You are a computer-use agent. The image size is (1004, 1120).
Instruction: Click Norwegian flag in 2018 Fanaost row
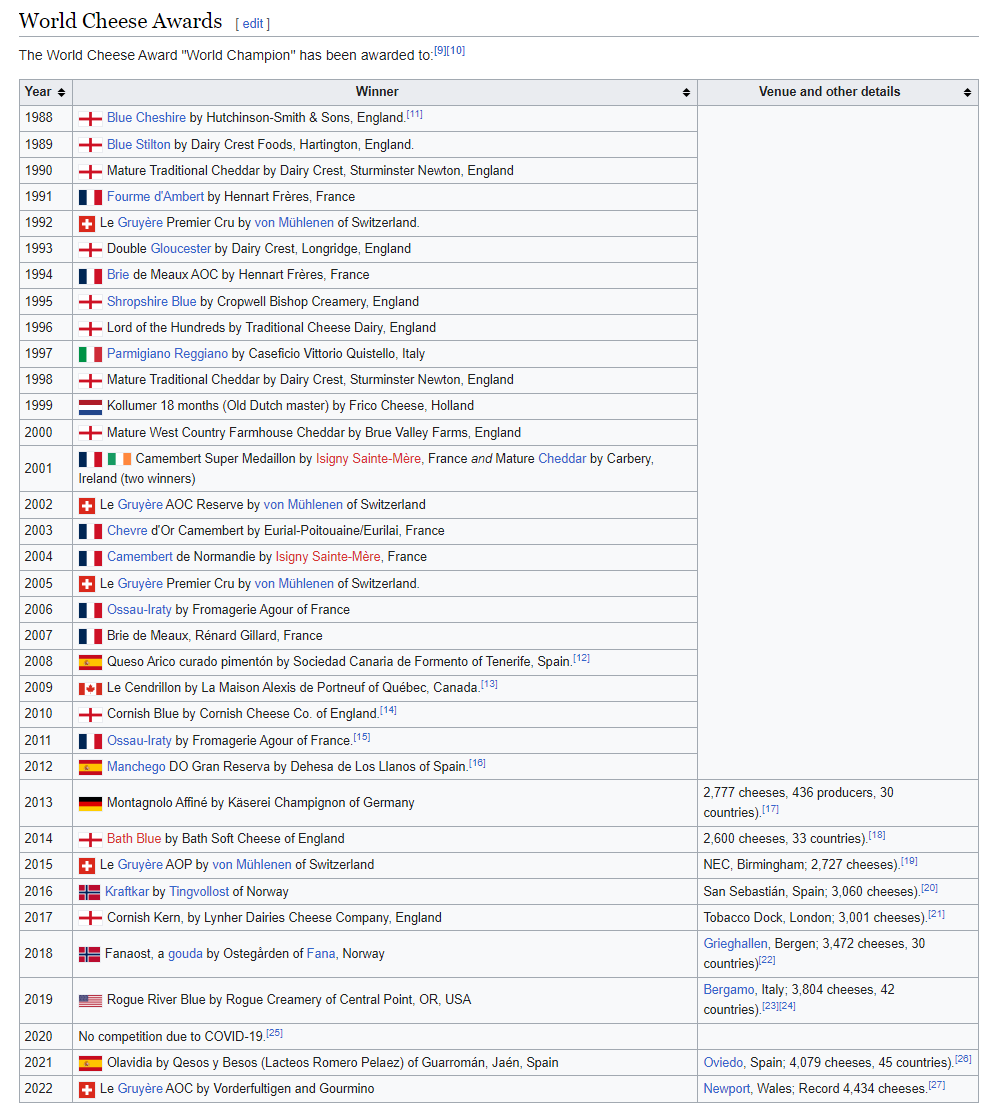(x=89, y=954)
